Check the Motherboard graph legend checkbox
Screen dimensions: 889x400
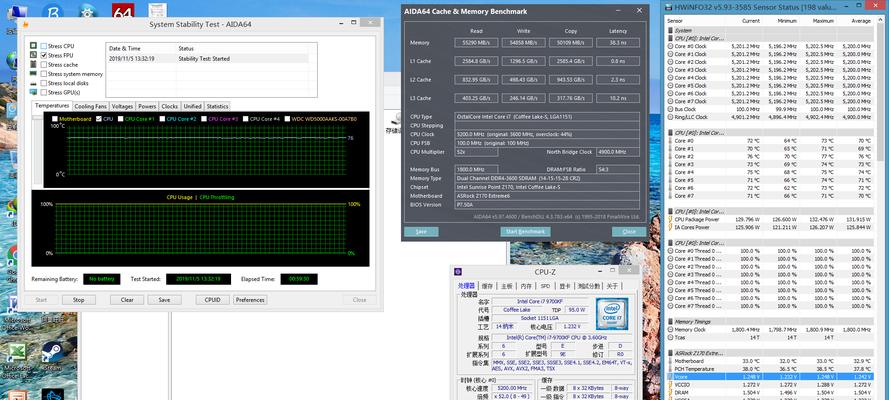pyautogui.click(x=54, y=119)
